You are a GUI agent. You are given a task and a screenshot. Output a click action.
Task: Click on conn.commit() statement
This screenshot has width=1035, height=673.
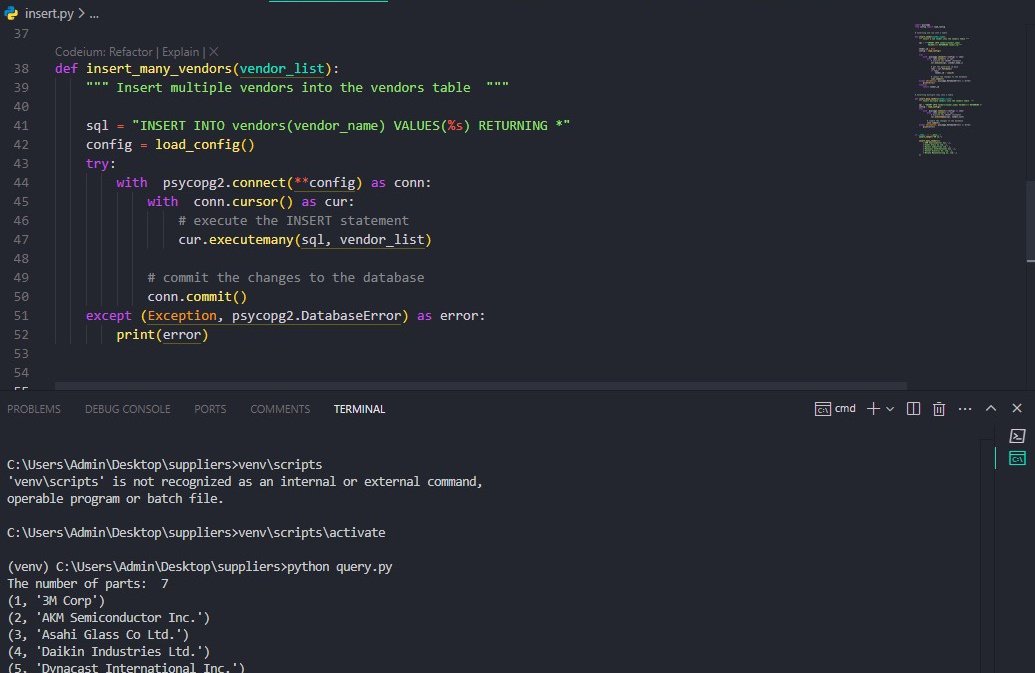pos(197,296)
